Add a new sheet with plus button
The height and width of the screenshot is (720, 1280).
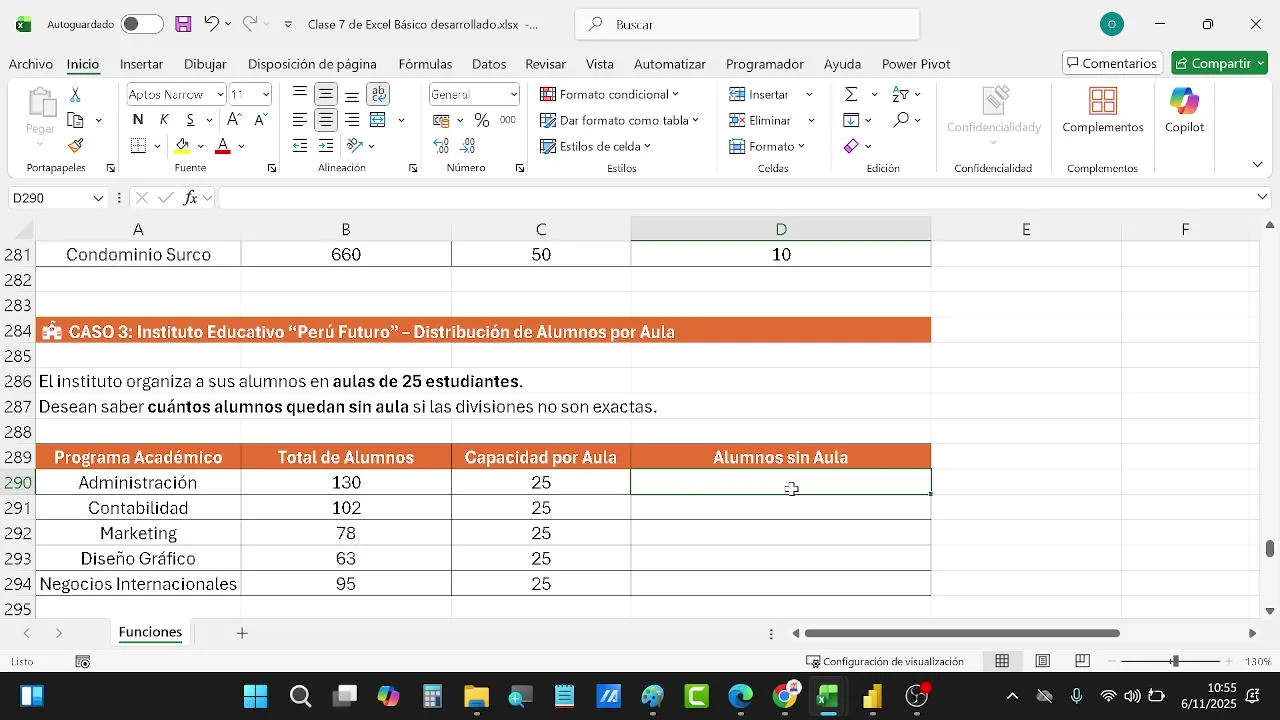click(x=242, y=633)
